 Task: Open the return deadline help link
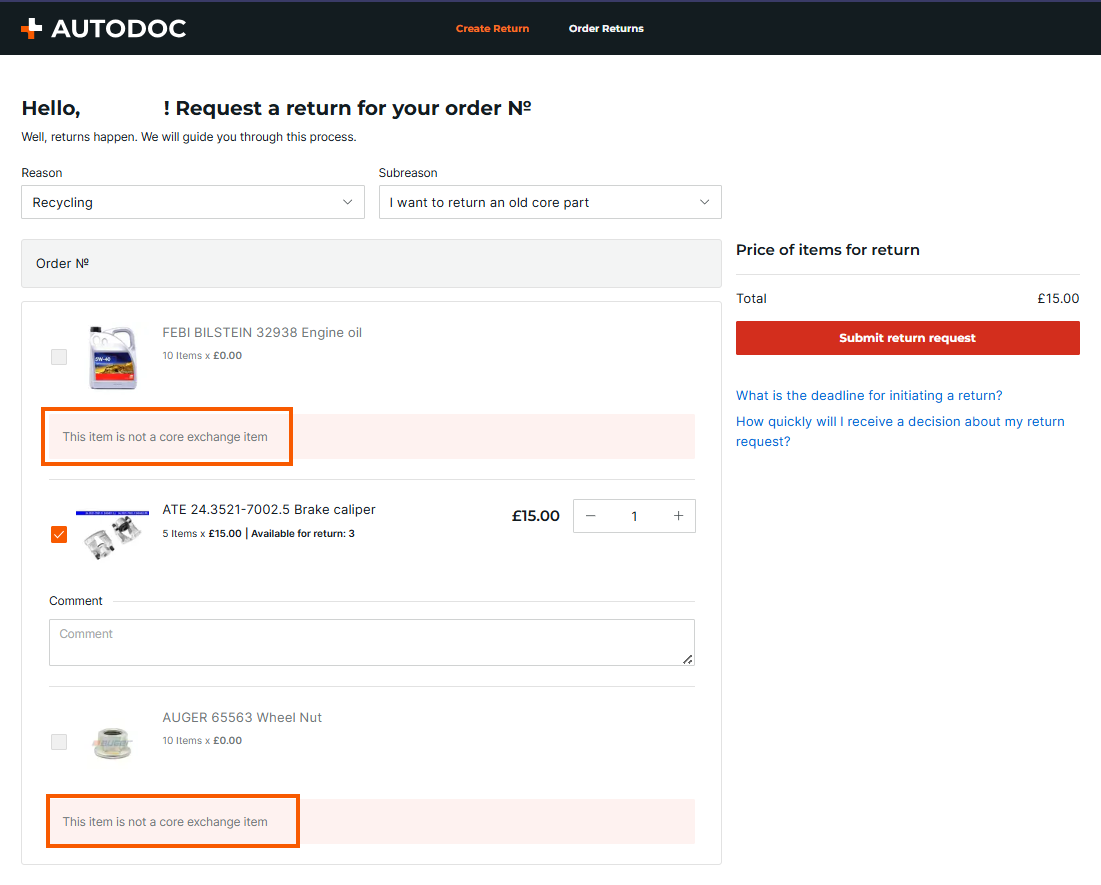point(869,395)
